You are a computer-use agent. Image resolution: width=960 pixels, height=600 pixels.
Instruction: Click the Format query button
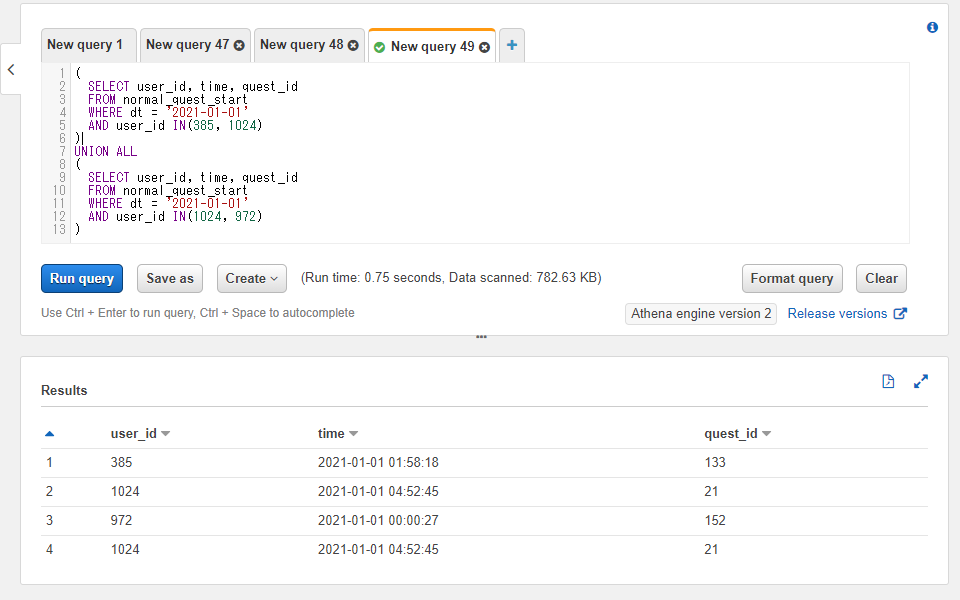(x=792, y=279)
